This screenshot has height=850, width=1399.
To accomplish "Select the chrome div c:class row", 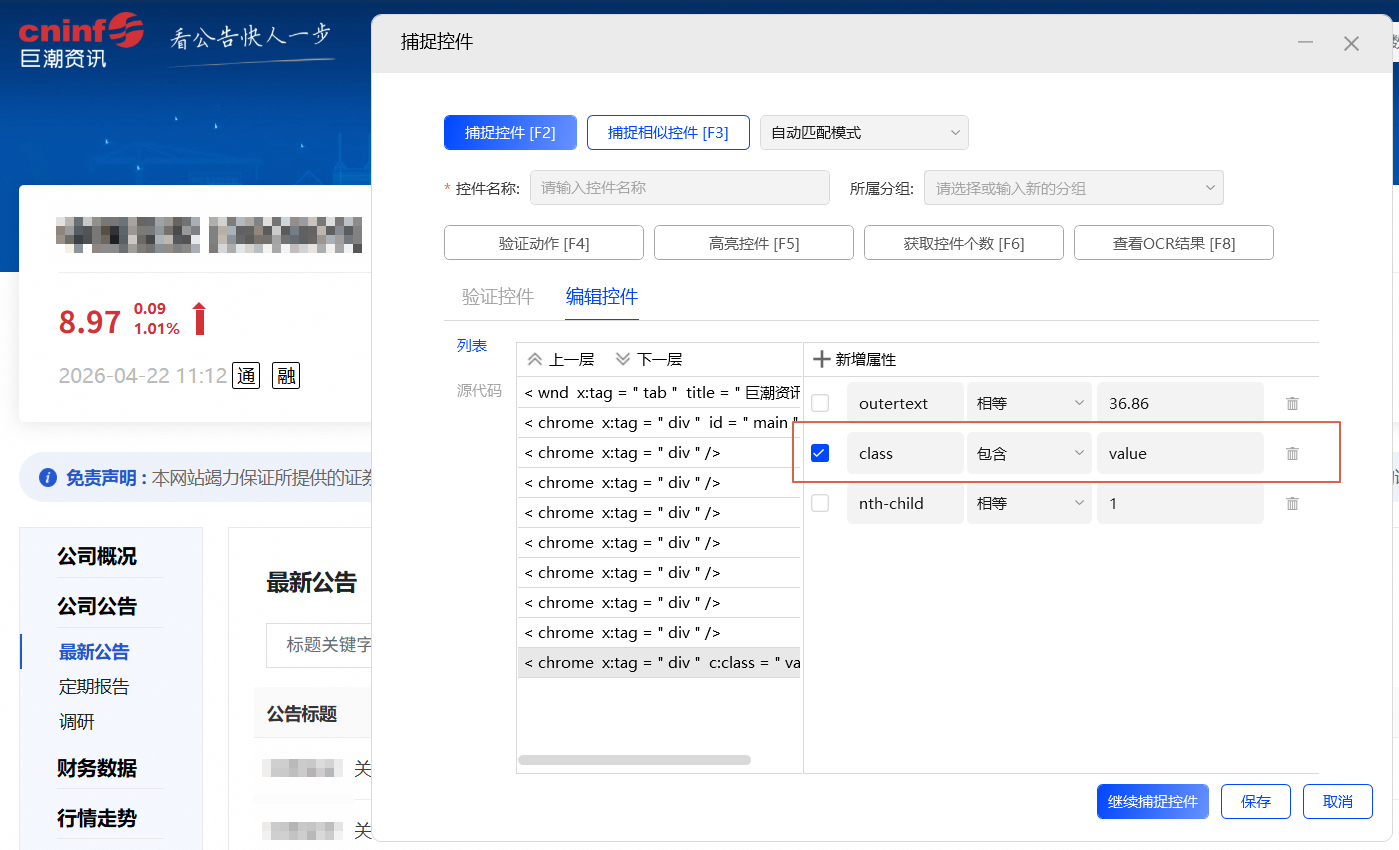I will click(x=659, y=663).
